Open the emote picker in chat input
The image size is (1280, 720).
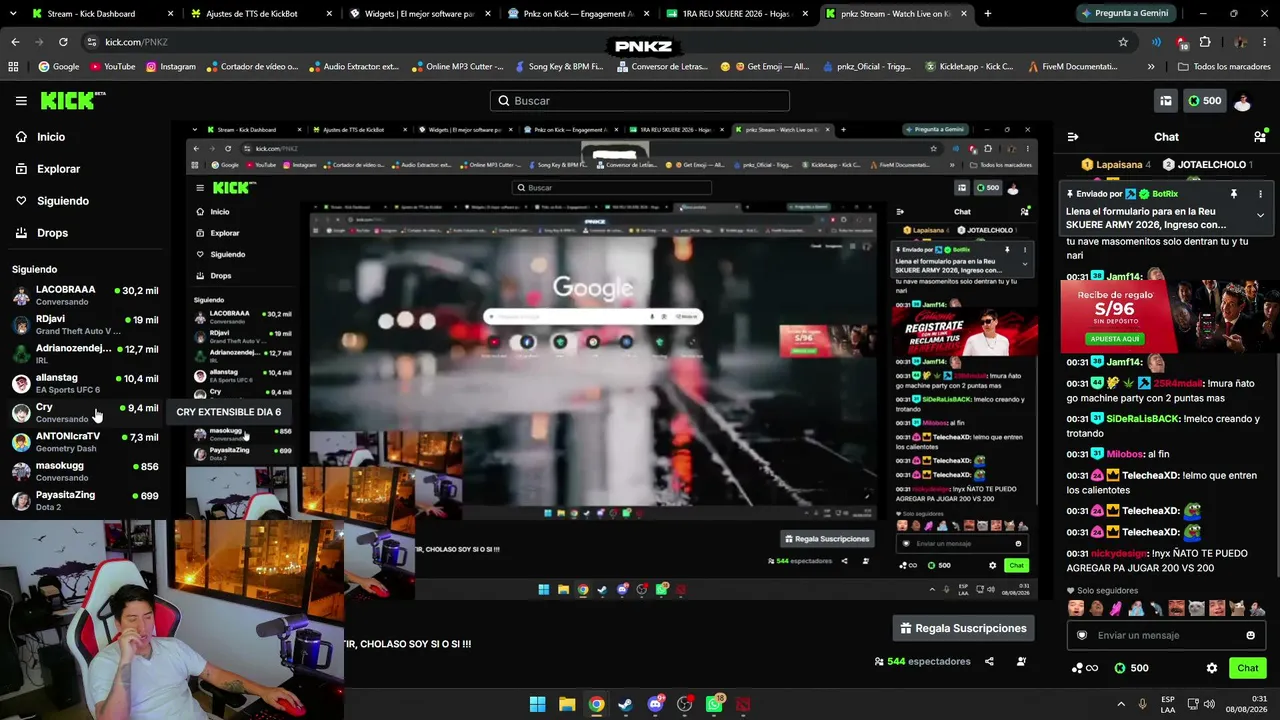1250,635
